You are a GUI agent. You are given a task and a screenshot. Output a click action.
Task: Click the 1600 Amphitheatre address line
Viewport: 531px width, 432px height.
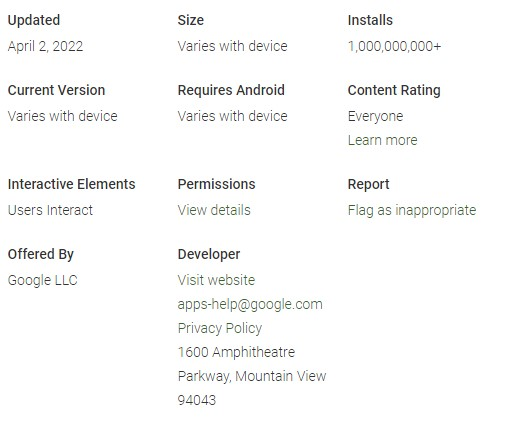click(236, 352)
